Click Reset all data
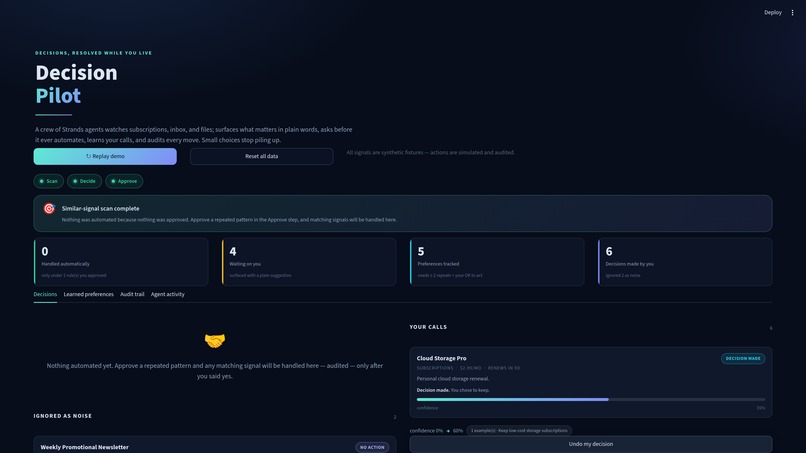 pyautogui.click(x=262, y=156)
